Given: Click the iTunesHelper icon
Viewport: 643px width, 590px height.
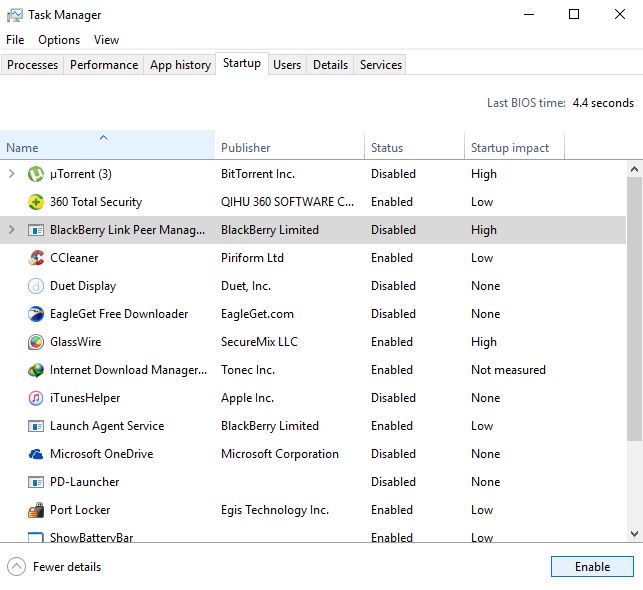Looking at the screenshot, I should tap(36, 398).
